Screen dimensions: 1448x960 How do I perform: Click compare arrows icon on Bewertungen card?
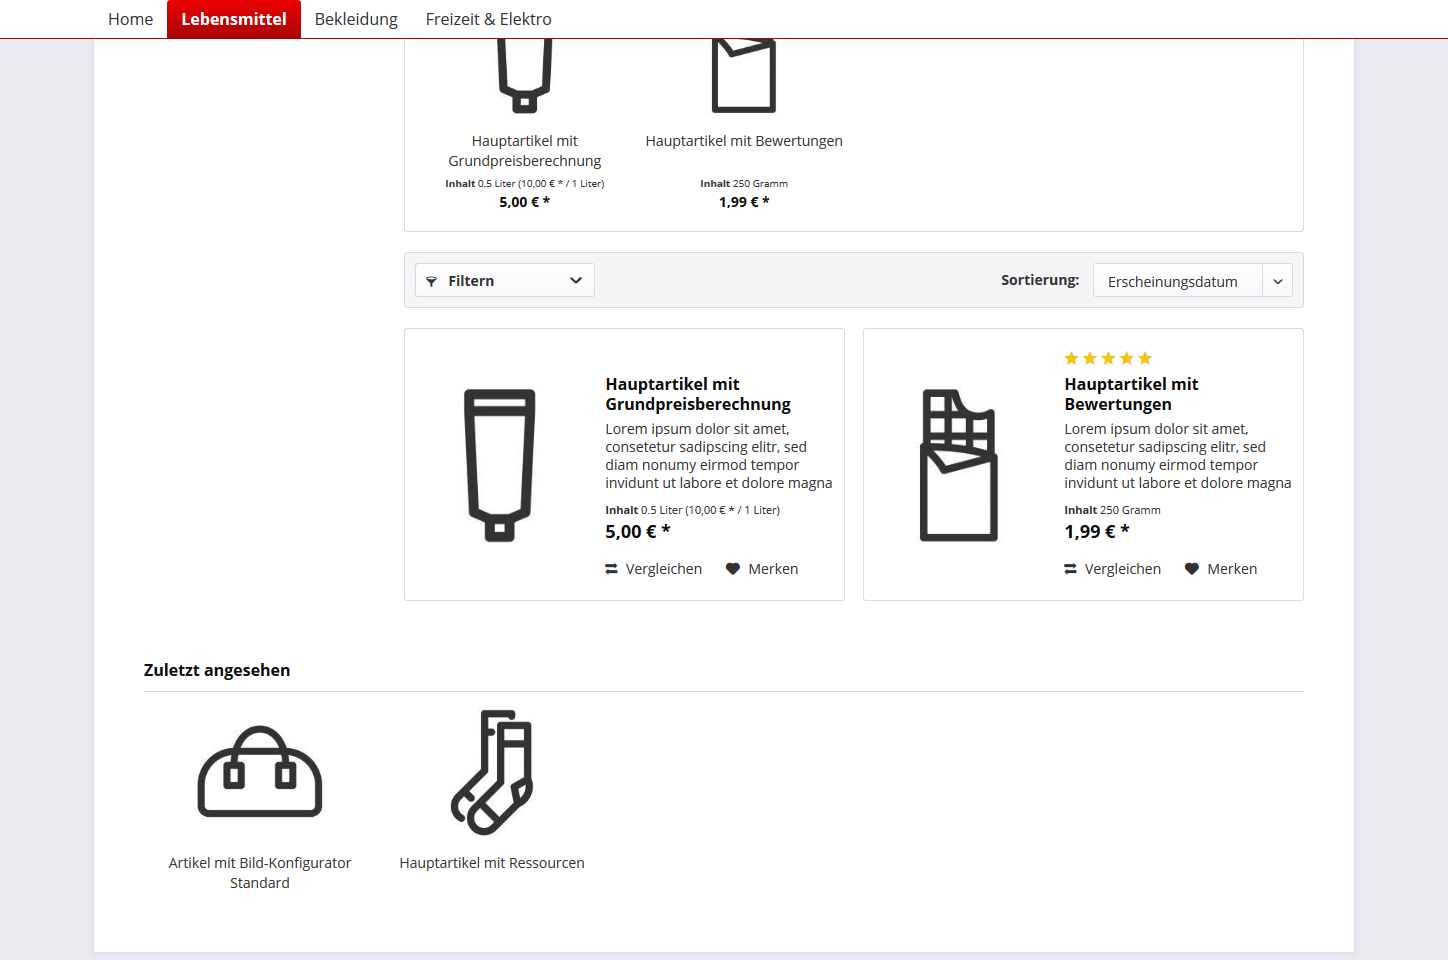coord(1070,569)
